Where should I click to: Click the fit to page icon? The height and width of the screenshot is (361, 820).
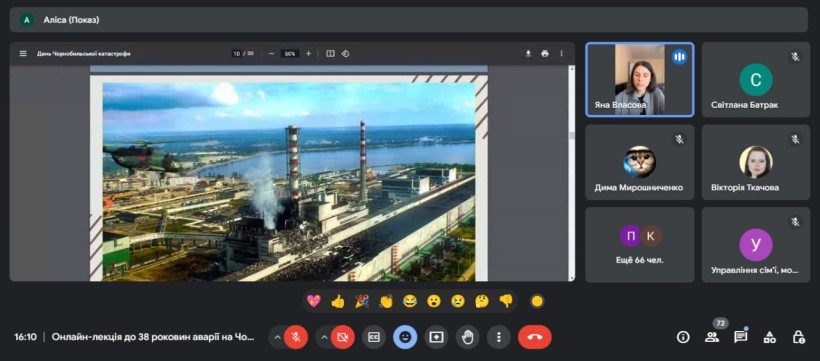(x=331, y=53)
